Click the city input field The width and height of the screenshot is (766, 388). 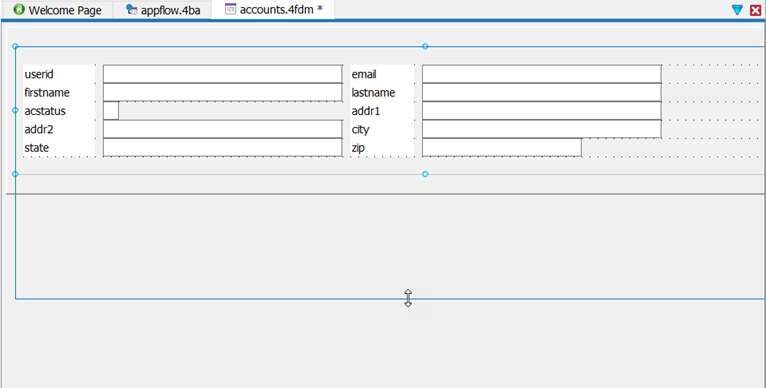pos(542,129)
